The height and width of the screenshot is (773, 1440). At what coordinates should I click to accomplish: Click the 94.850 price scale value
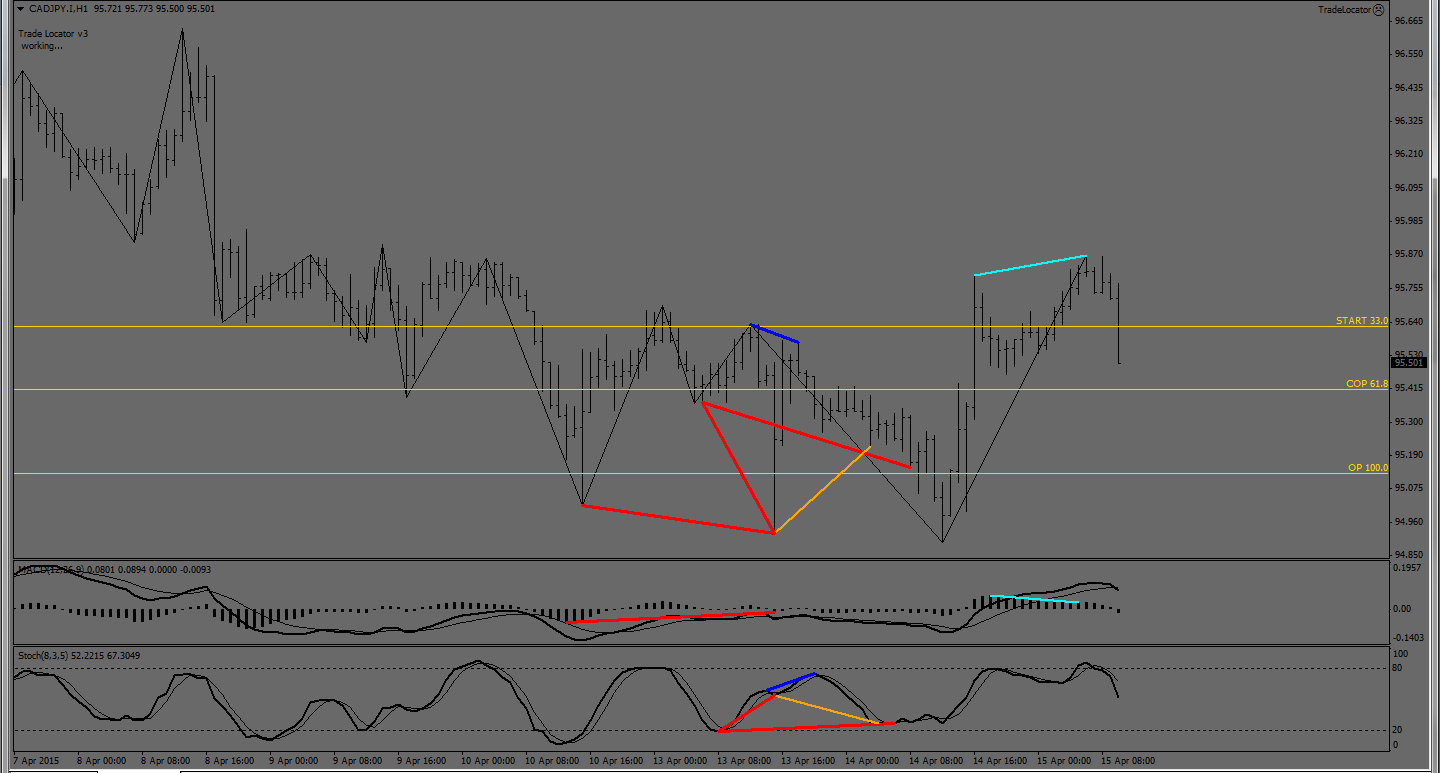[1408, 555]
